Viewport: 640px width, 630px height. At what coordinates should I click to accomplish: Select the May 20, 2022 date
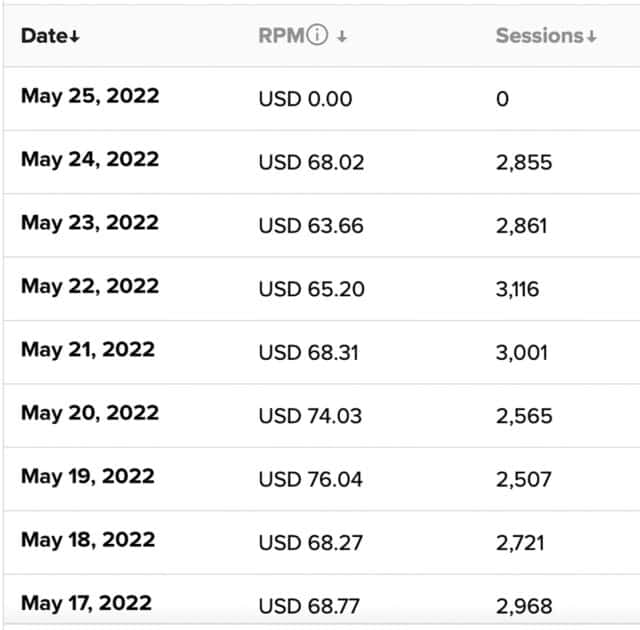(90, 413)
